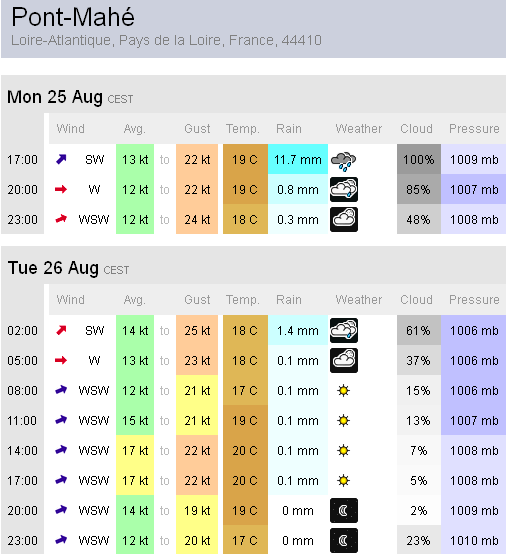Click the 1010 mb pressure cell
The height and width of the screenshot is (554, 506).
tap(474, 540)
